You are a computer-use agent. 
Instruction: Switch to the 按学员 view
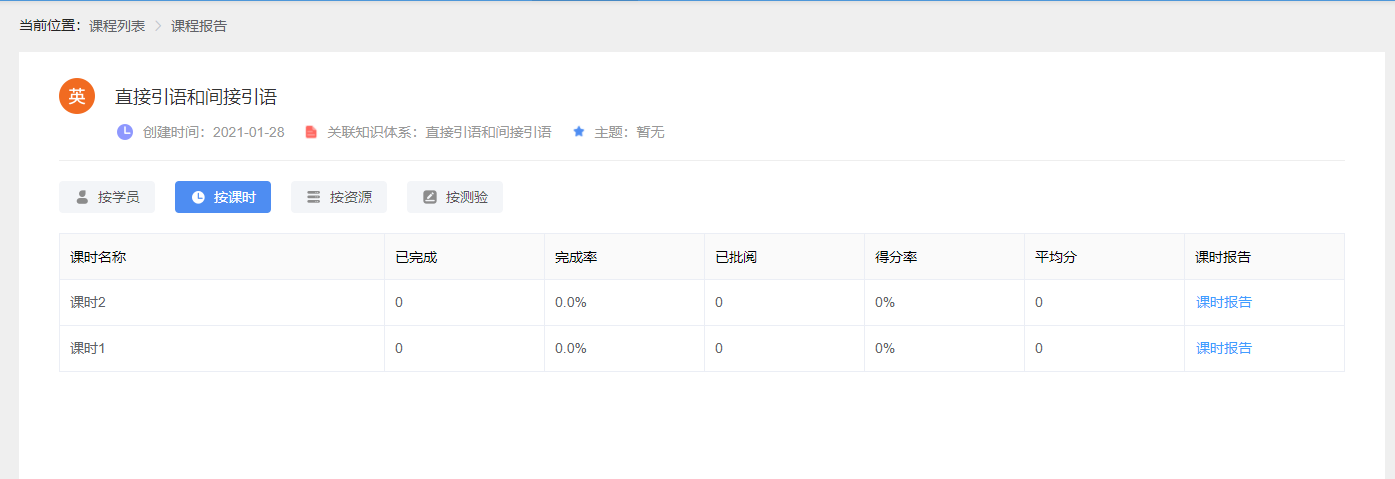[x=118, y=197]
